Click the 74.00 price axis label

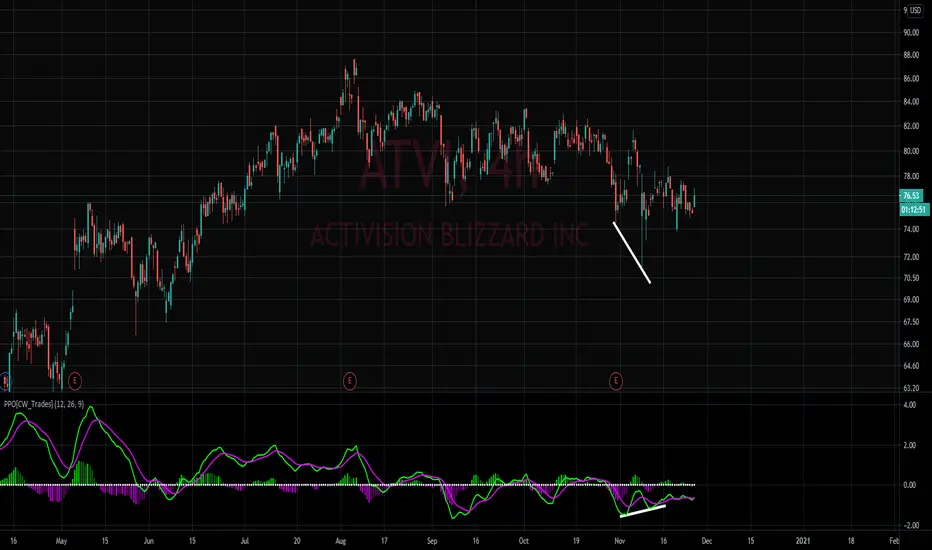click(x=911, y=229)
